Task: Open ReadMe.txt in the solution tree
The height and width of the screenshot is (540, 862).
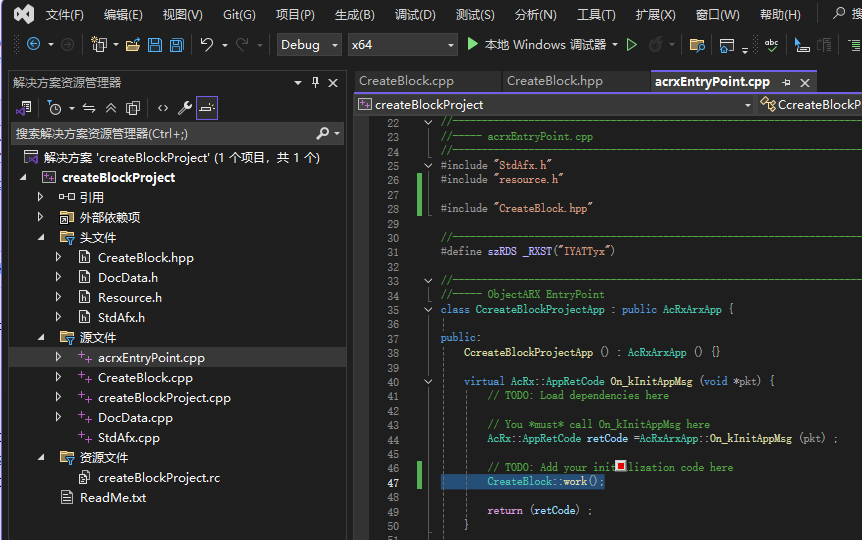Action: (x=112, y=498)
